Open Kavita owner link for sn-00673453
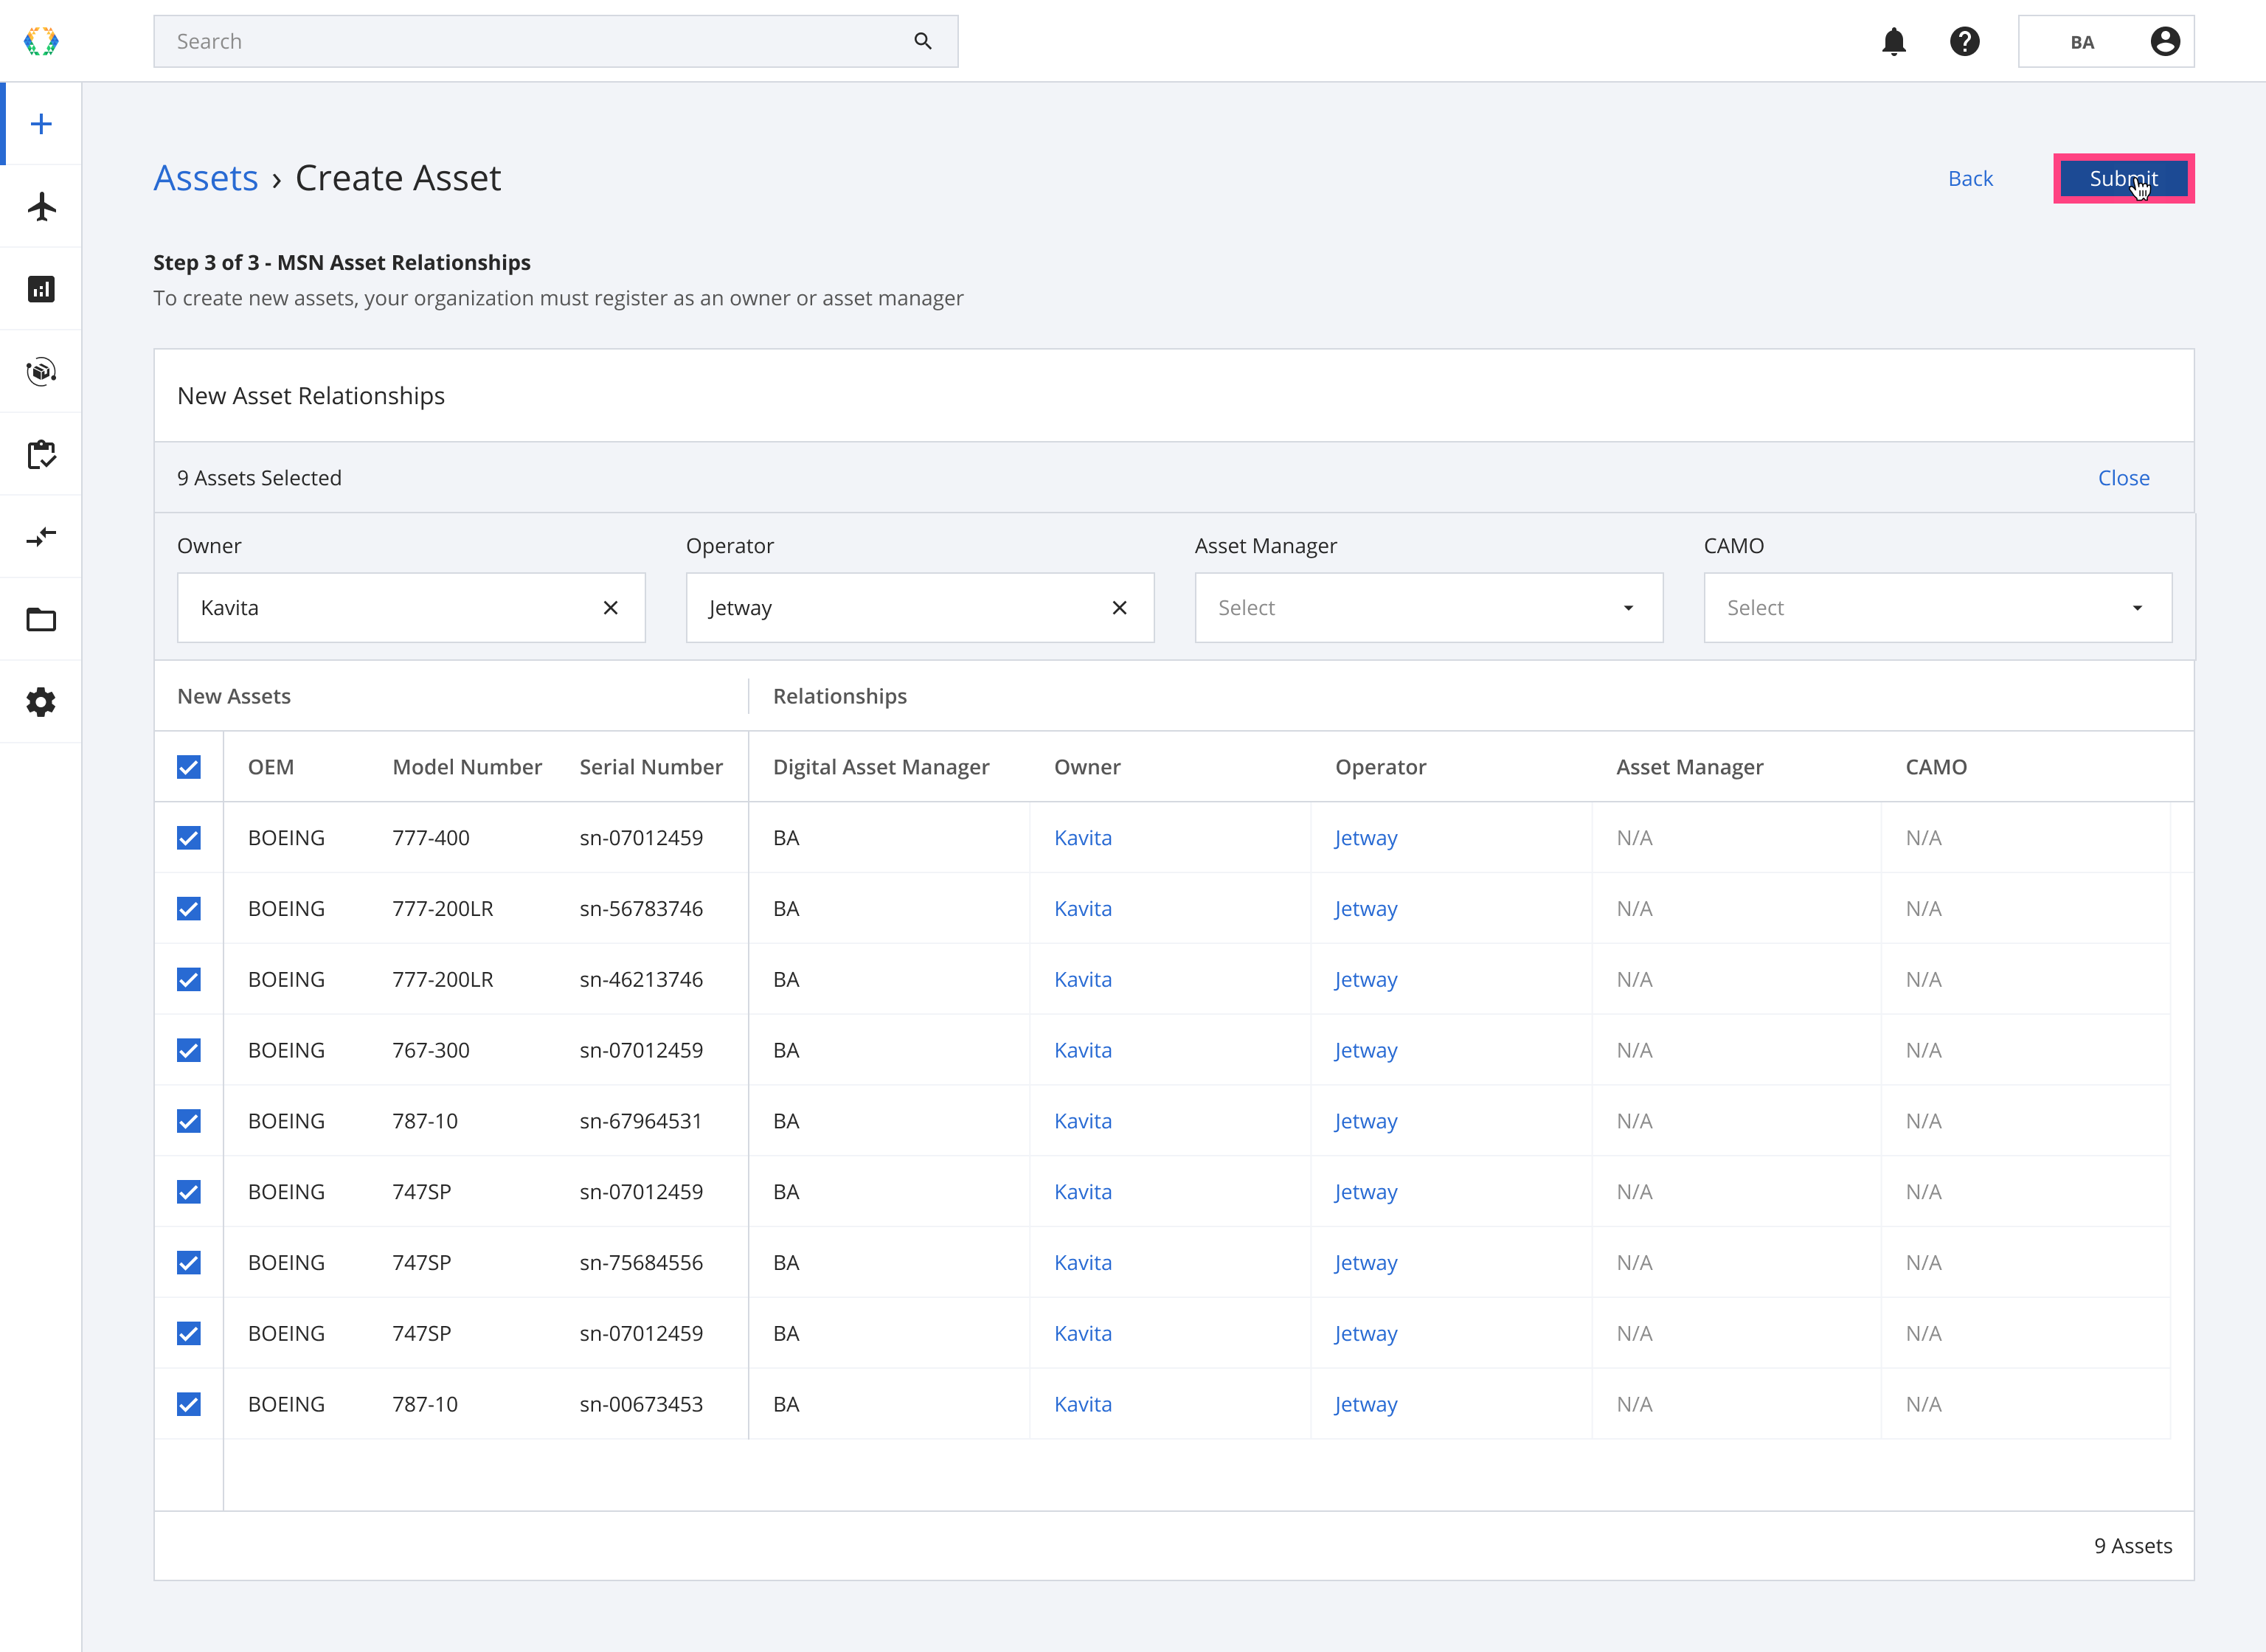Screen dimensions: 2266x1652 pyautogui.click(x=1082, y=1404)
